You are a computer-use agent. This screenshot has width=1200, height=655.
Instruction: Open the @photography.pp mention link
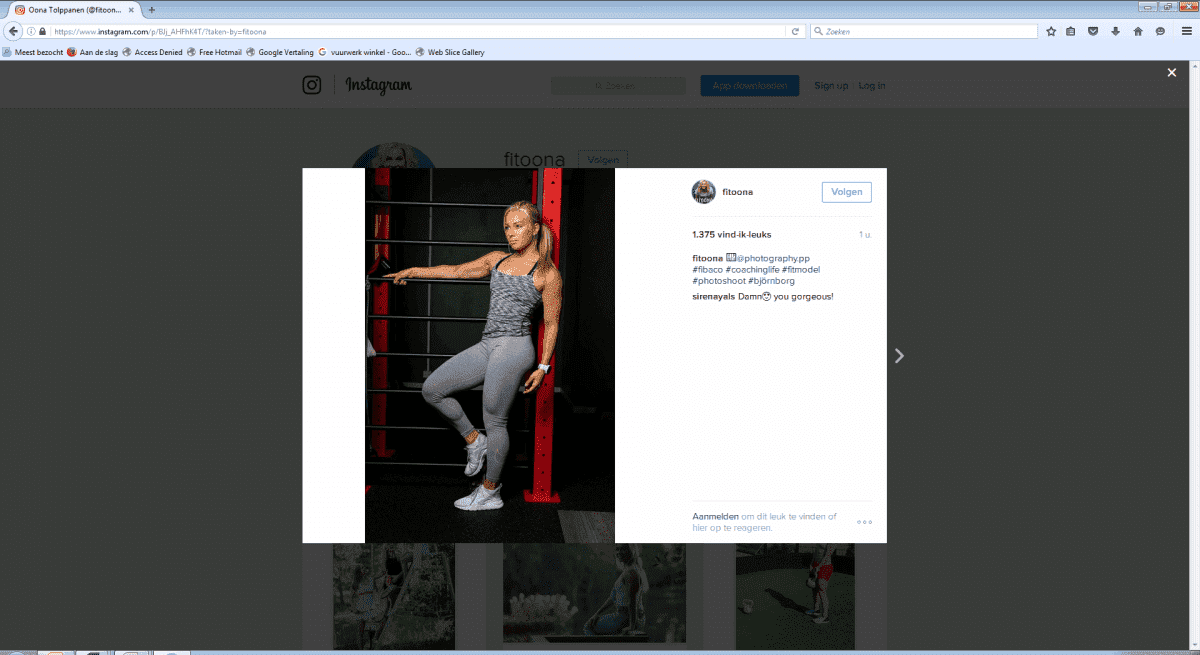coord(773,258)
